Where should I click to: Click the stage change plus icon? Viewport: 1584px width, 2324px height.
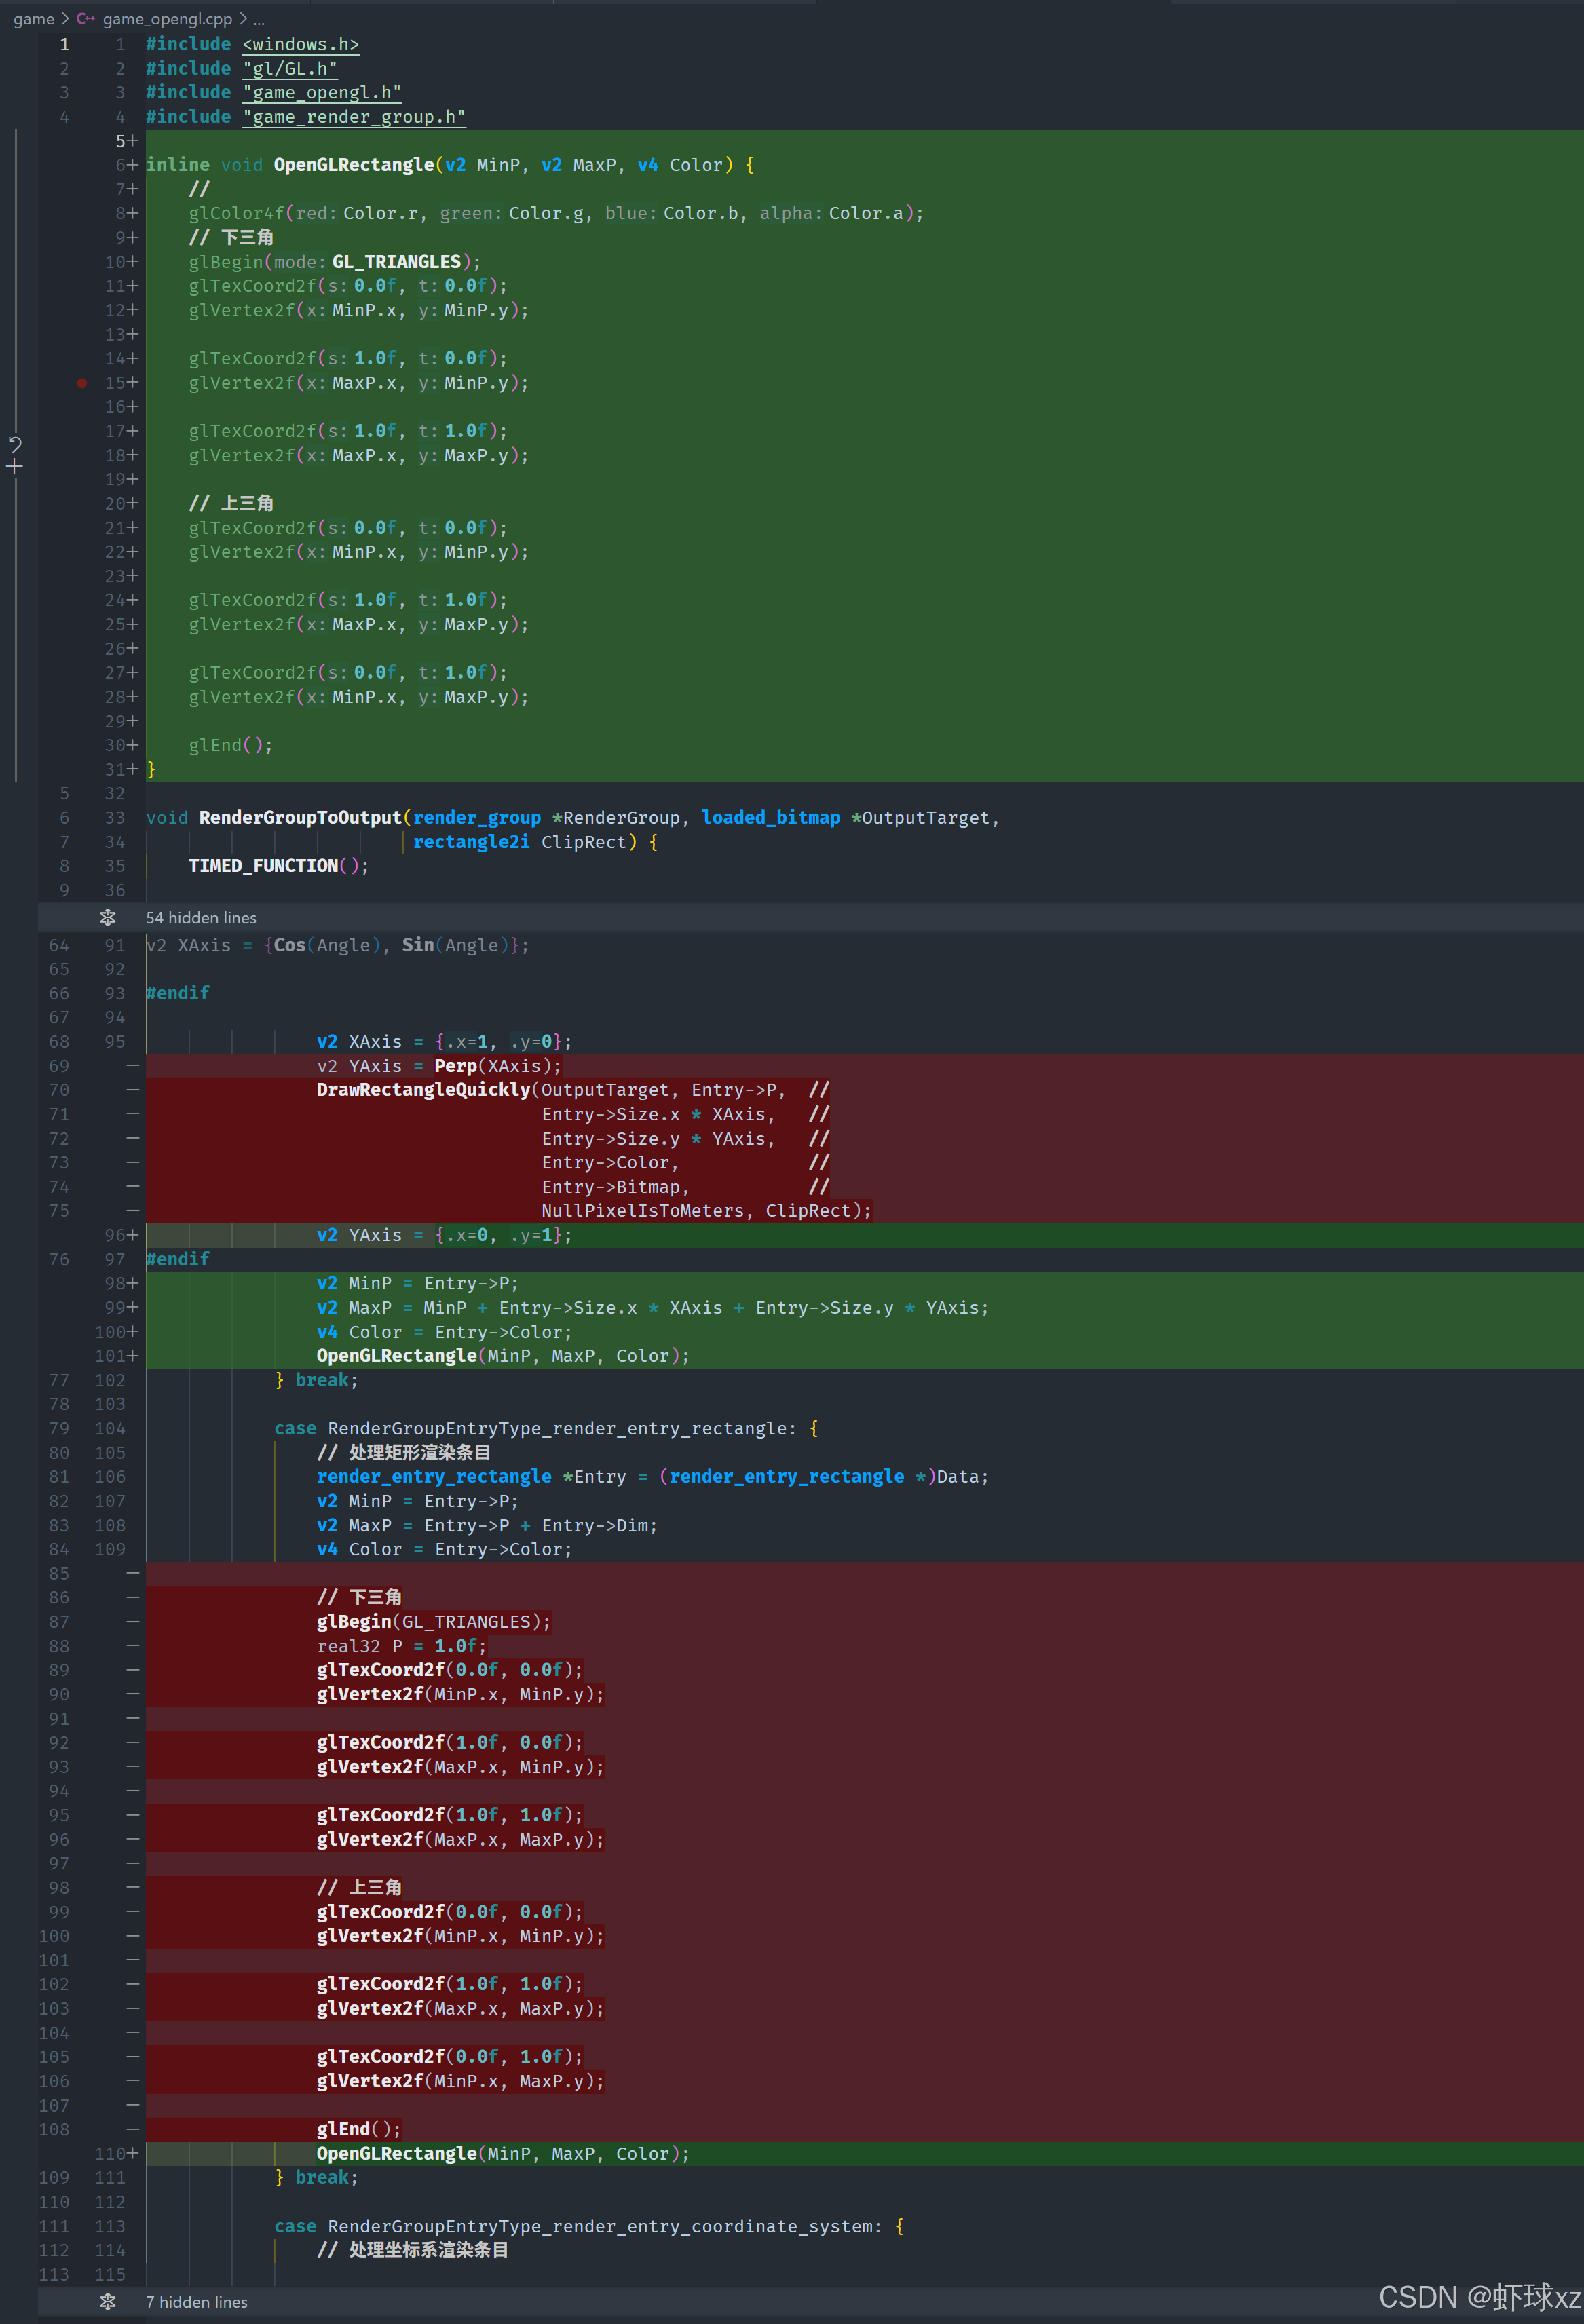click(x=15, y=467)
